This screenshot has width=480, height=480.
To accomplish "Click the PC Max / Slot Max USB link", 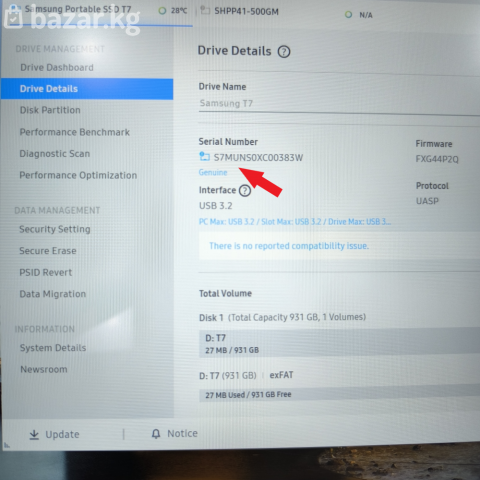I will coord(295,222).
